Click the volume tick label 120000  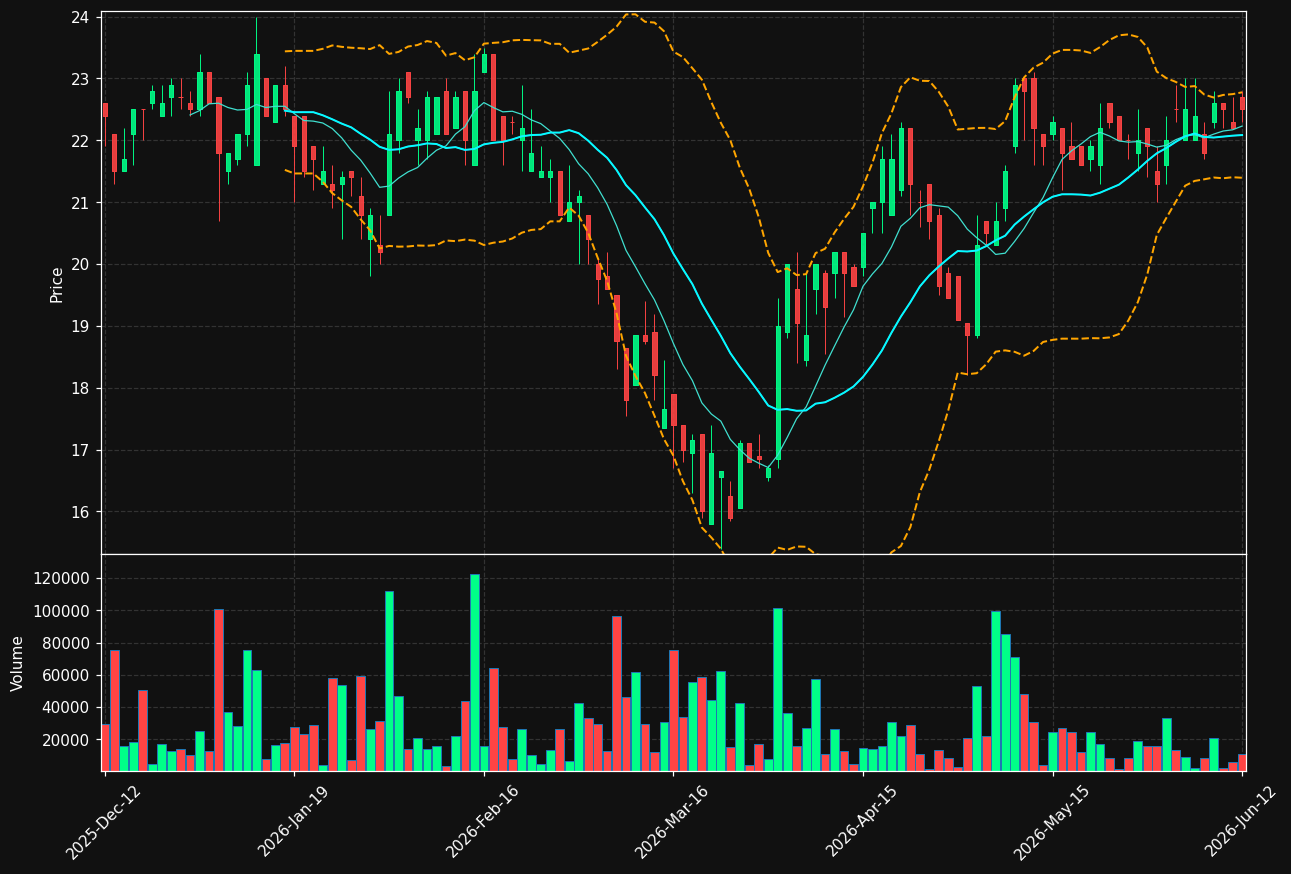coord(64,579)
